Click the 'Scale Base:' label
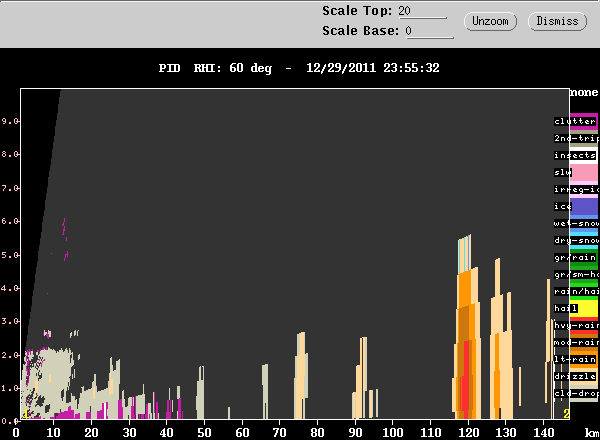Screen dimensions: 600x440 [360, 31]
